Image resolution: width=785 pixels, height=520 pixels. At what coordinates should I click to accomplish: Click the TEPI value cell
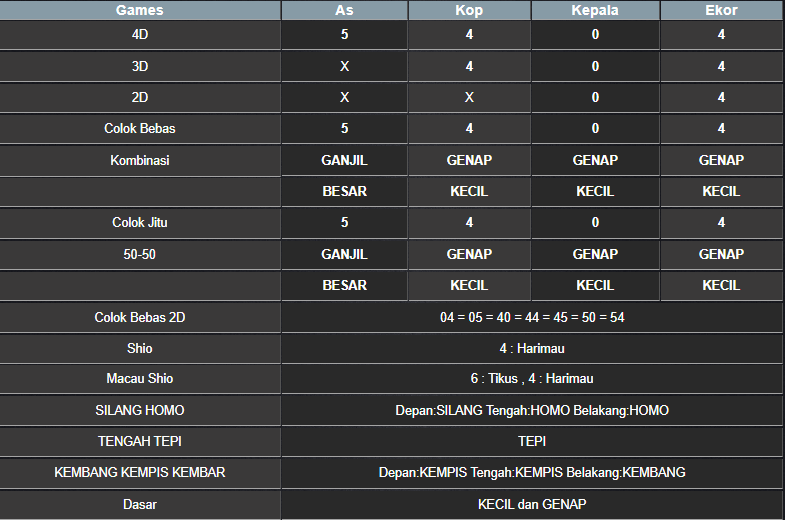click(532, 441)
